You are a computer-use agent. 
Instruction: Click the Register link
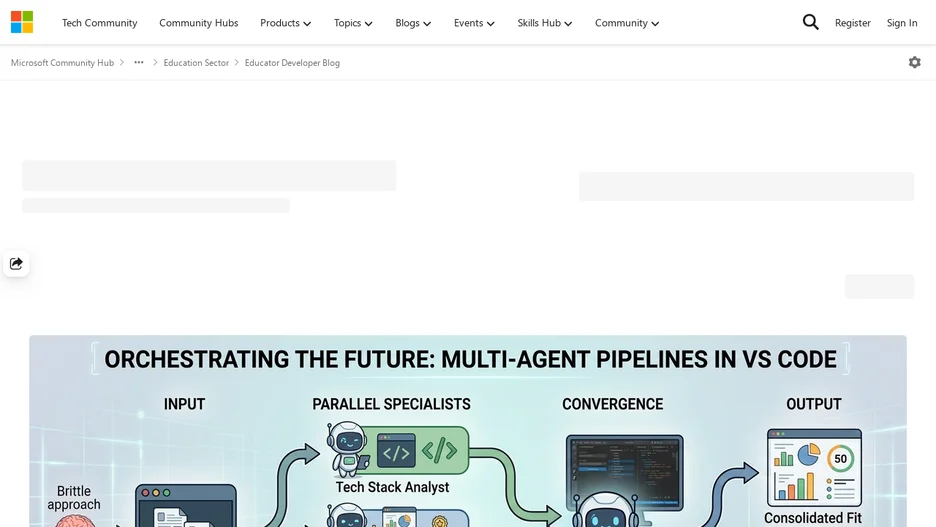[x=852, y=23]
